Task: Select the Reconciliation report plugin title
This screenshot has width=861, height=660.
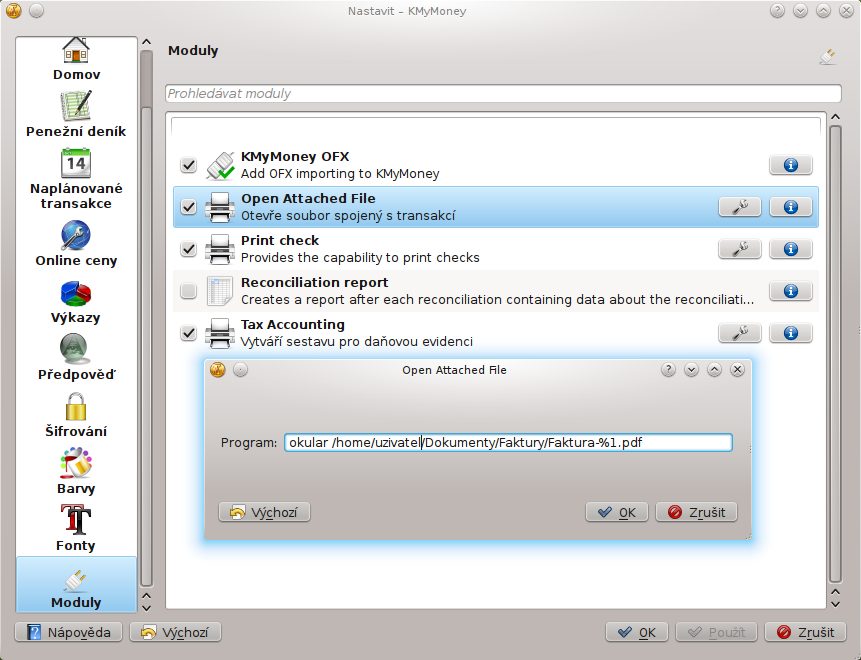Action: point(315,282)
